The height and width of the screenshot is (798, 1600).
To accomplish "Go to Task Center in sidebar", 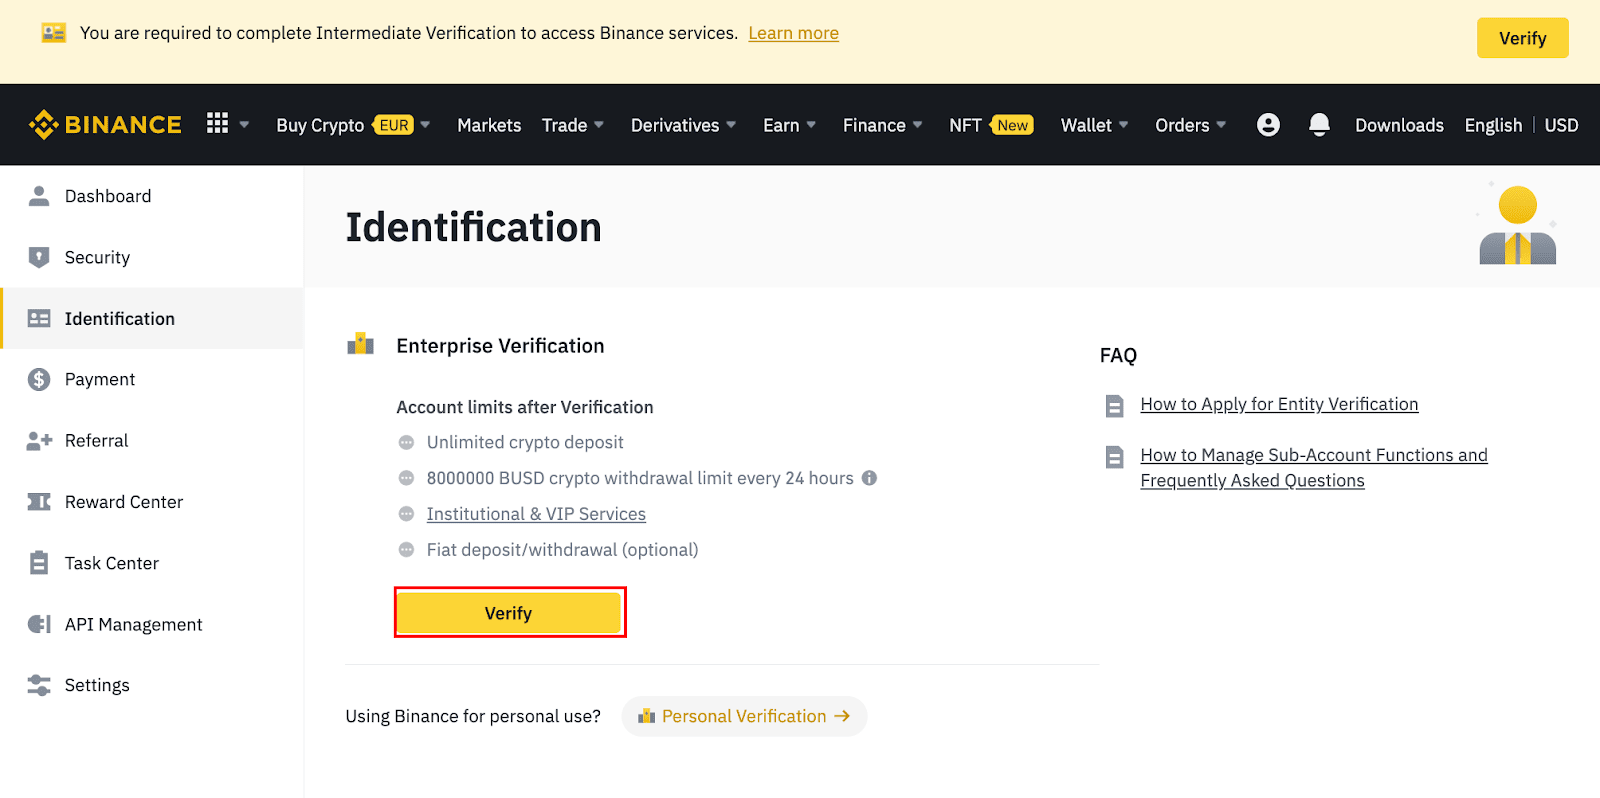I will coord(112,563).
